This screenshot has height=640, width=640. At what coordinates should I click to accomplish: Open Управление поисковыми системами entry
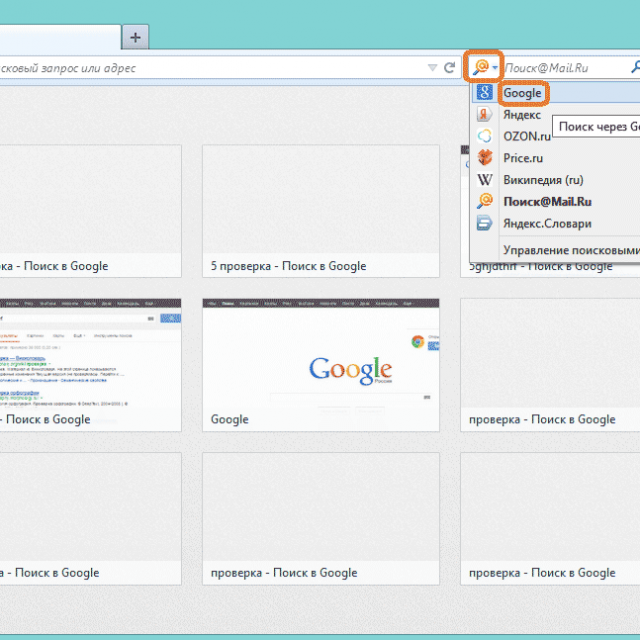(571, 250)
